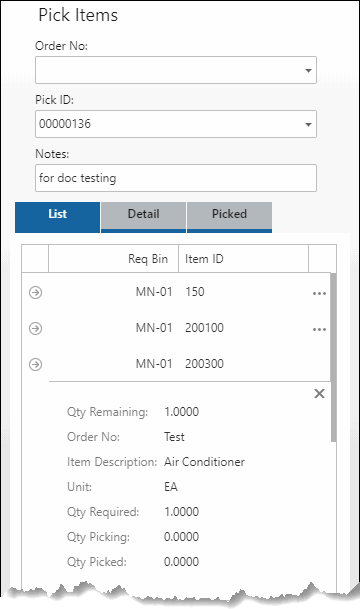This screenshot has height=609, width=360.
Task: Open the ellipsis menu for item 200100
Action: tap(319, 330)
